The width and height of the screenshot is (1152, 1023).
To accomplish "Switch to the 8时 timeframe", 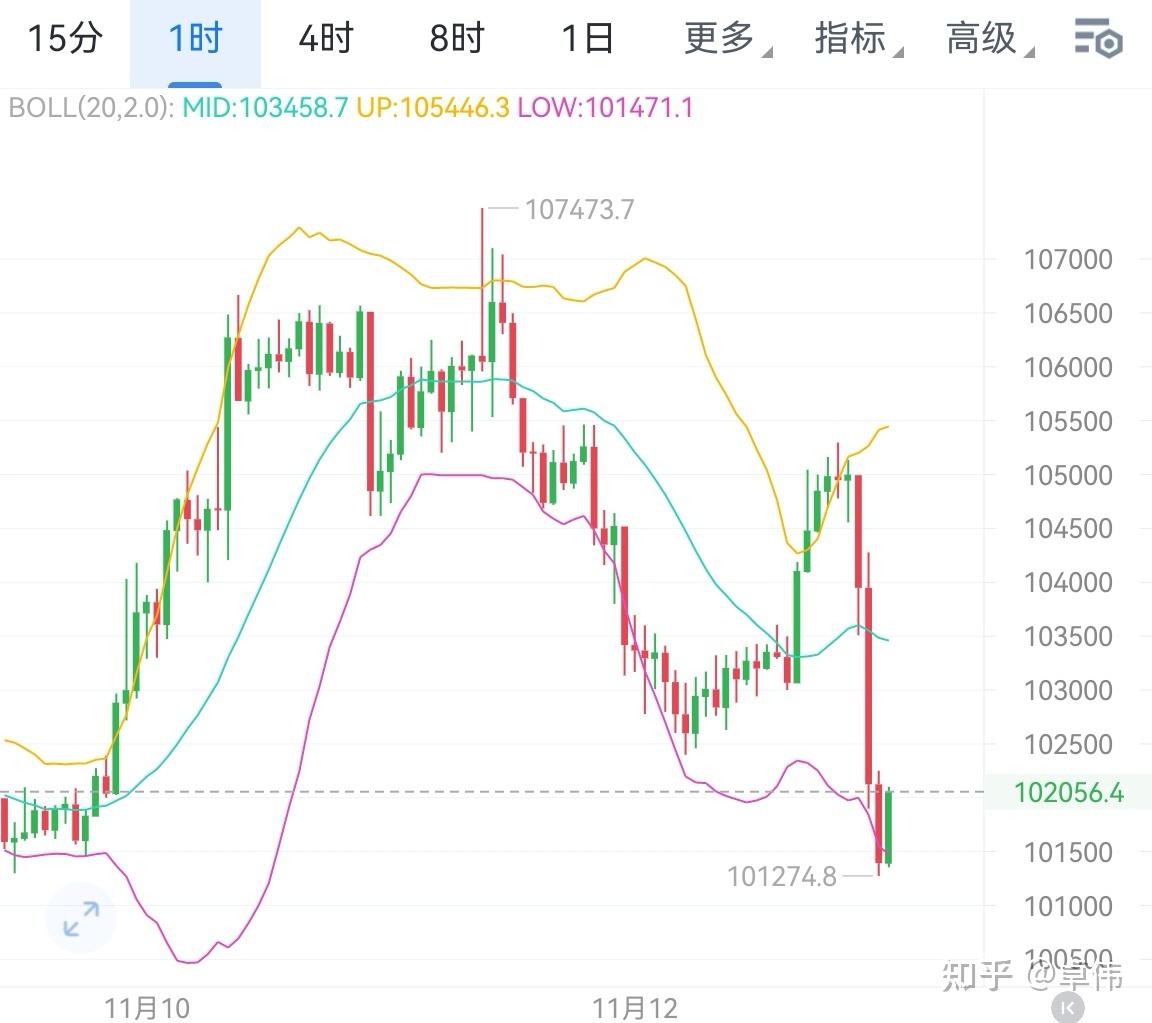I will (x=455, y=40).
